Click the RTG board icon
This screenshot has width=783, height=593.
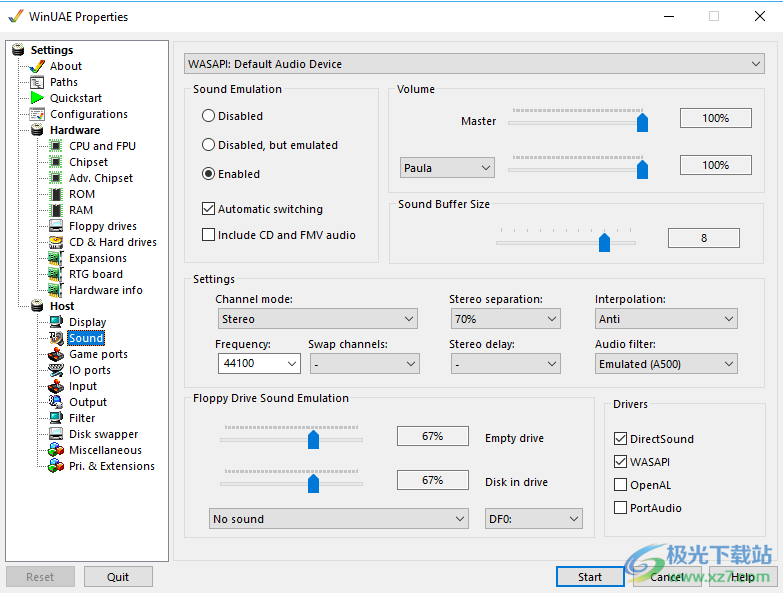point(55,274)
